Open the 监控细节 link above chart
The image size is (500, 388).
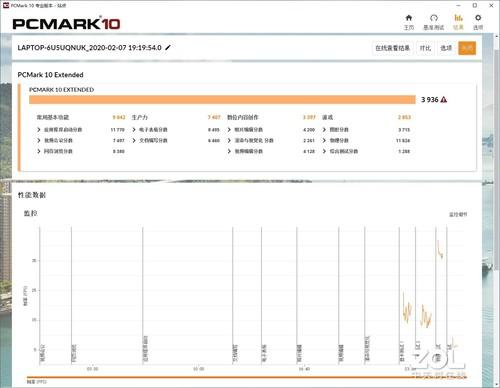458,214
